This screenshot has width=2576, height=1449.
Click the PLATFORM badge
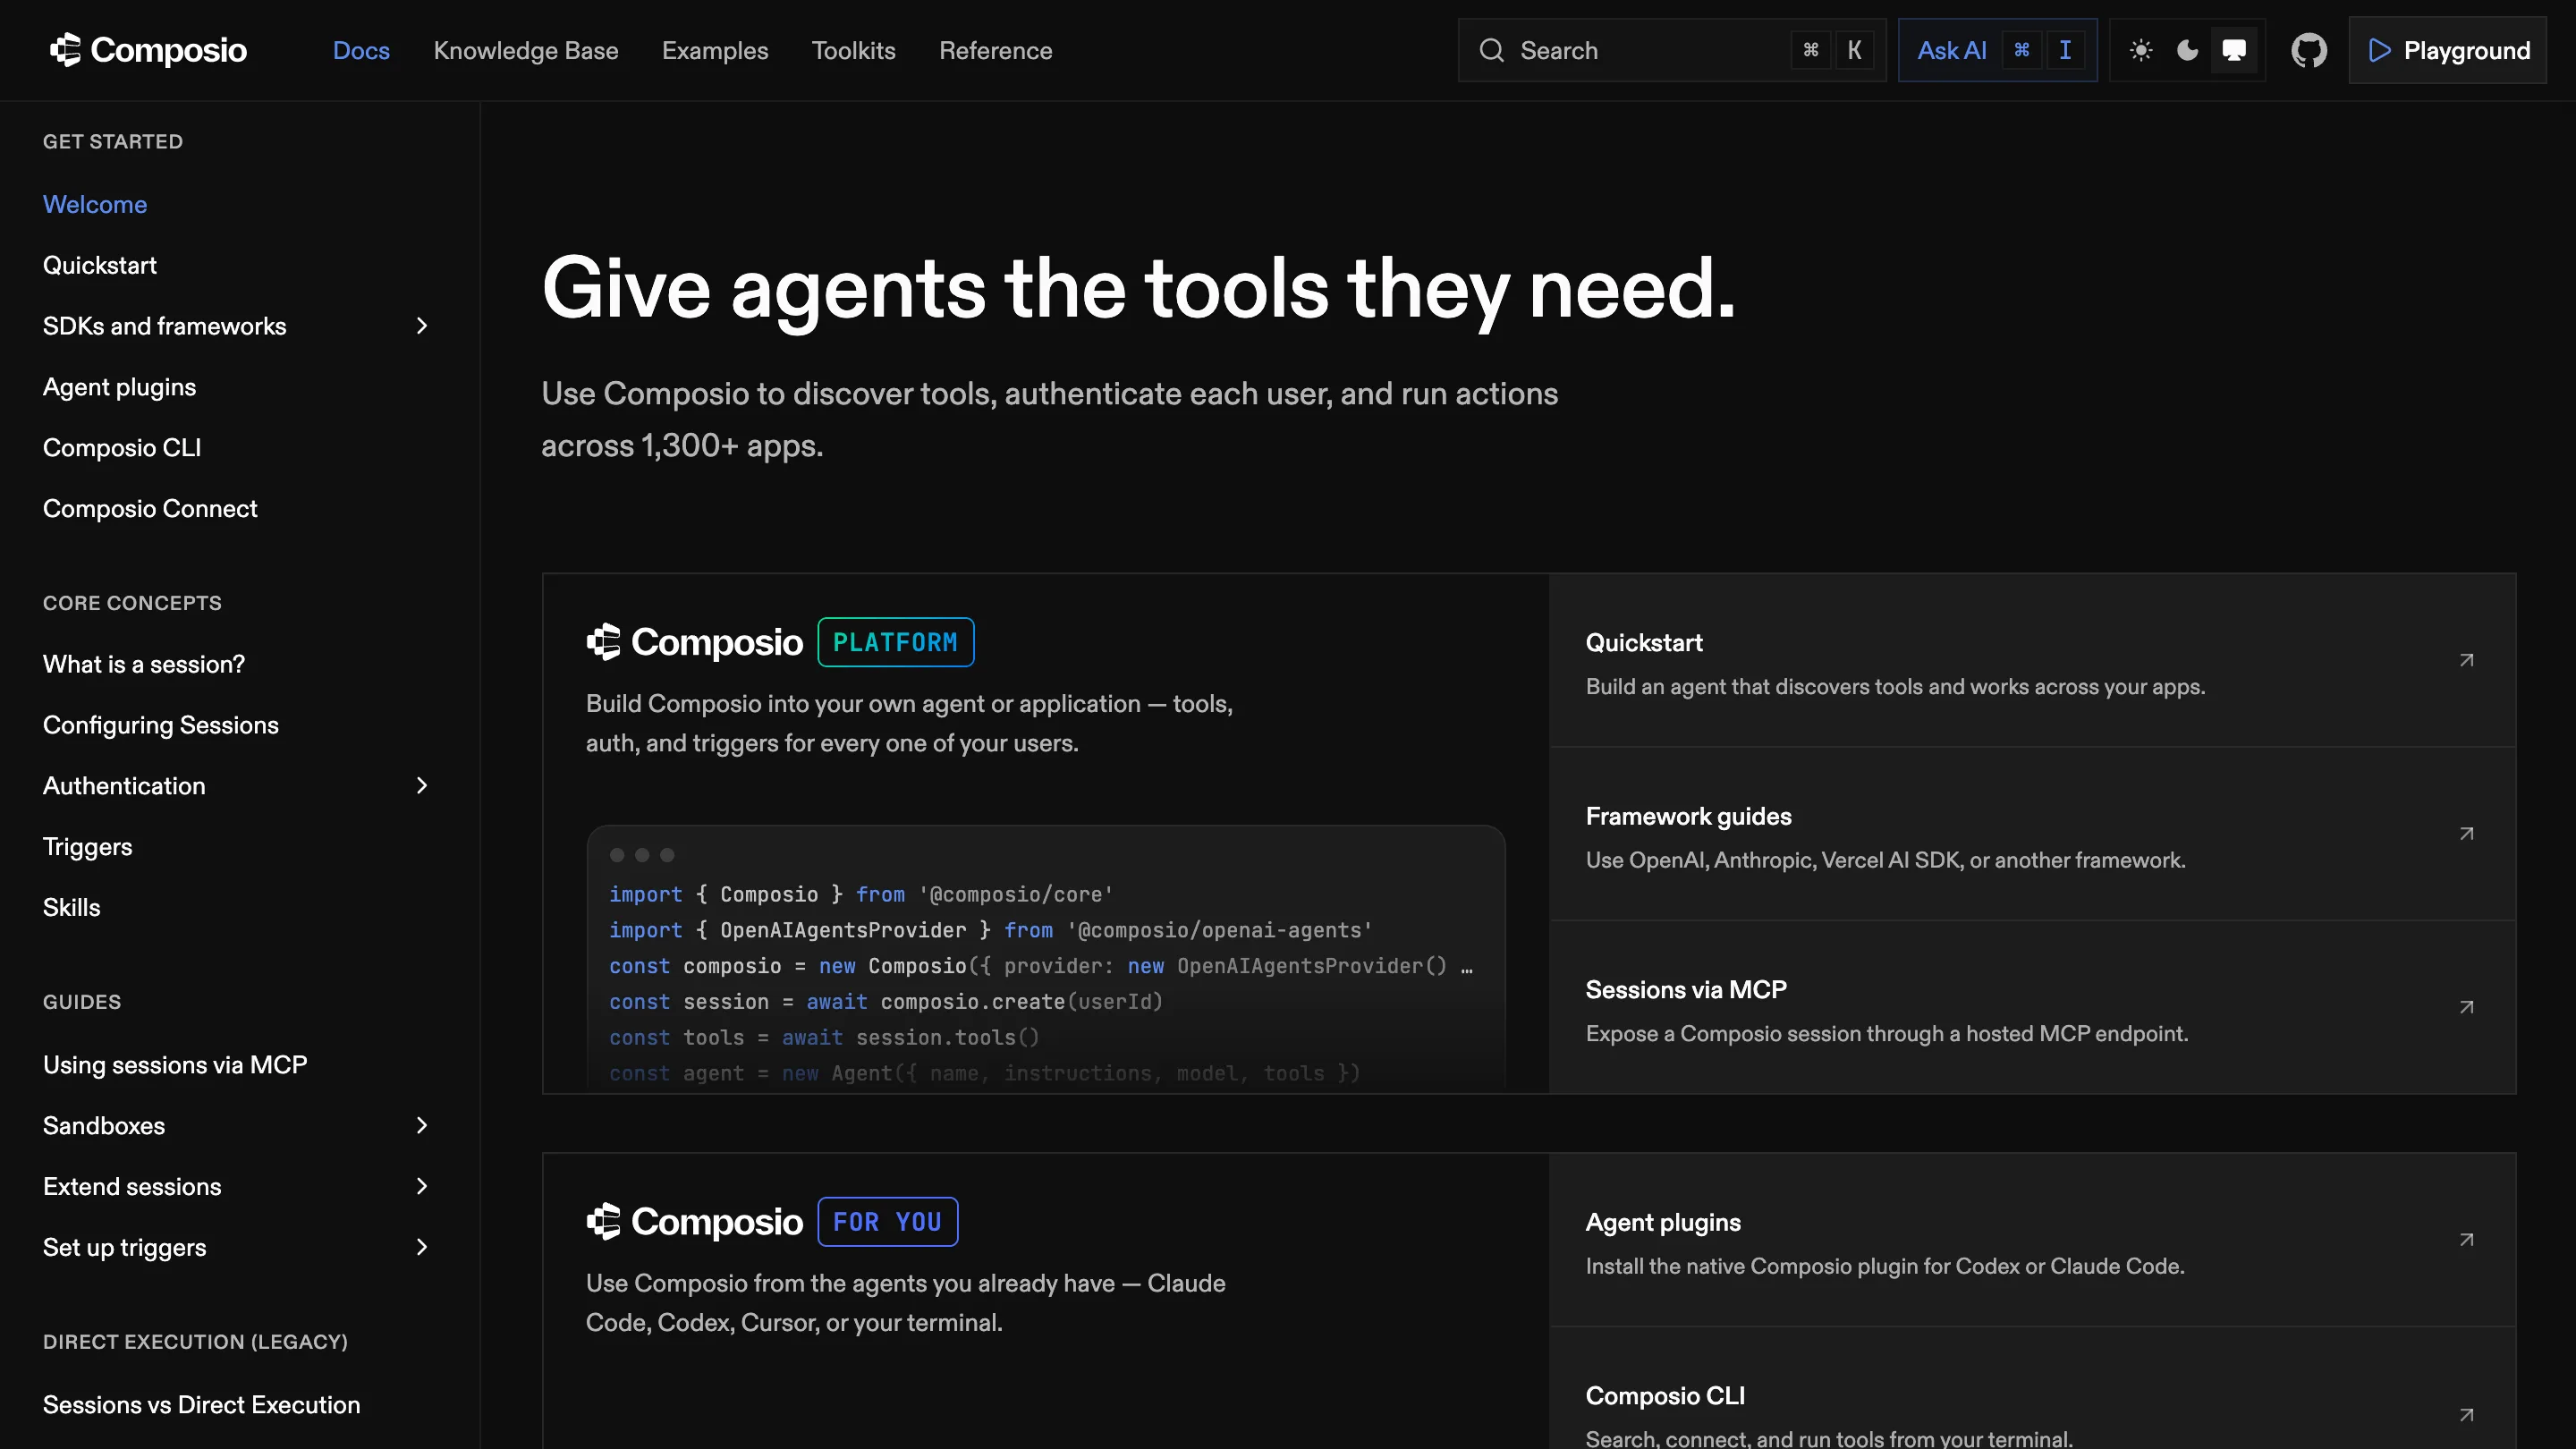pyautogui.click(x=896, y=642)
